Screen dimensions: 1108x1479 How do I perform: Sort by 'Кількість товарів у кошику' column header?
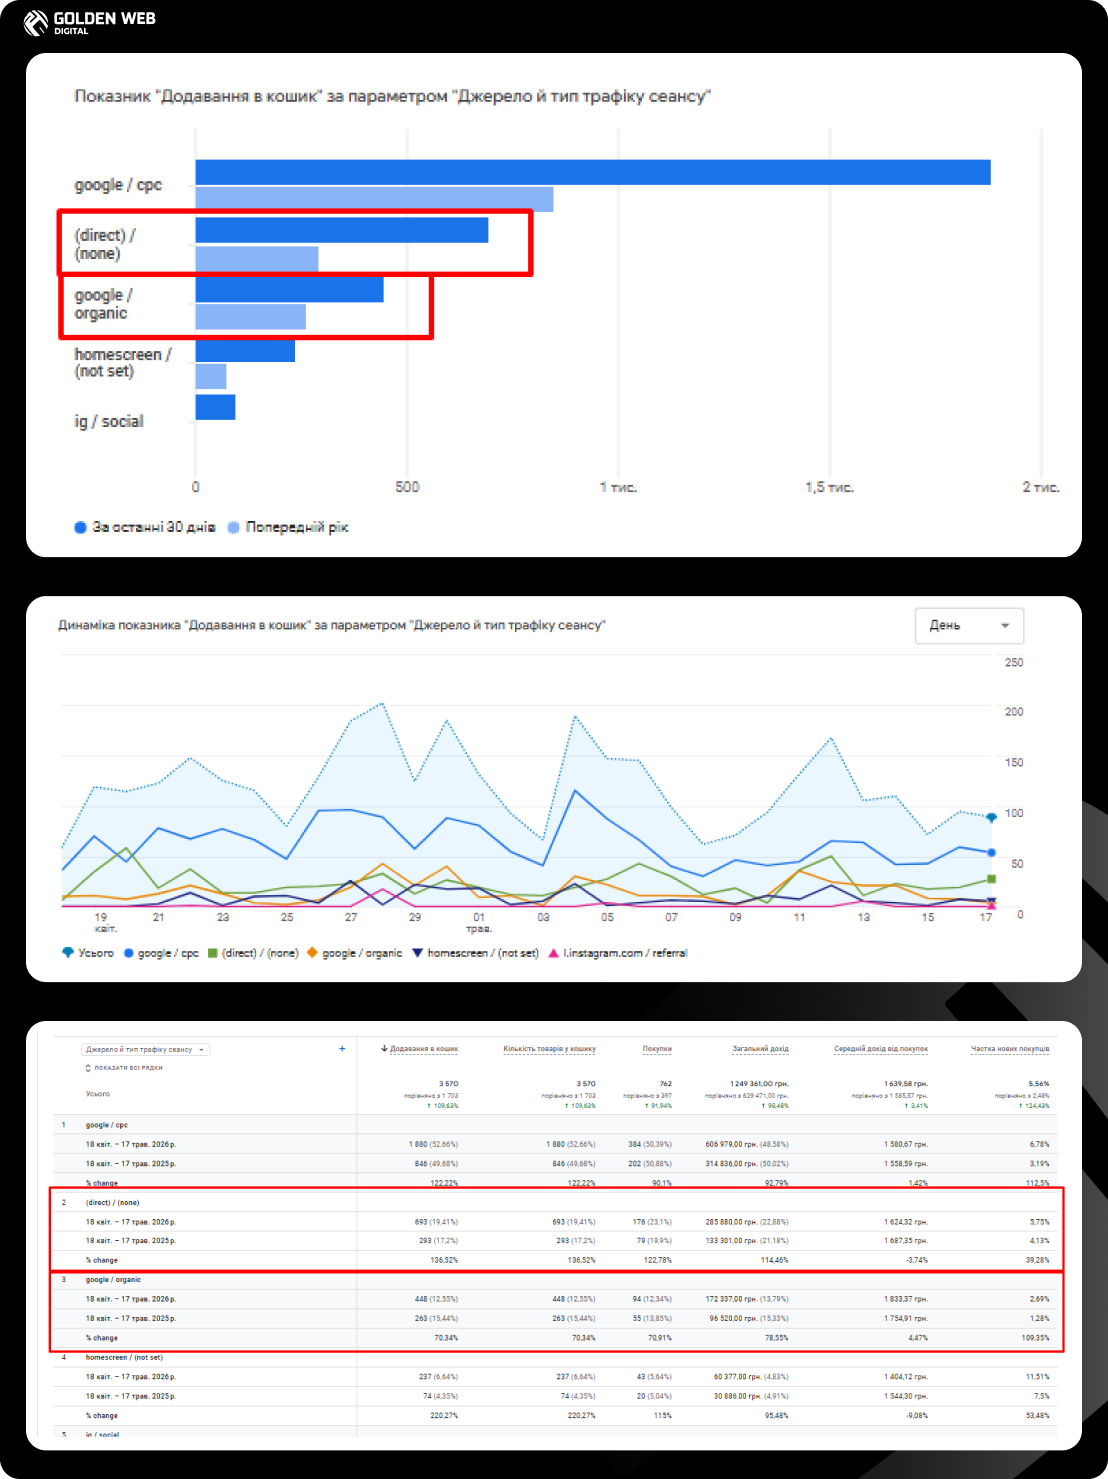tap(549, 1049)
